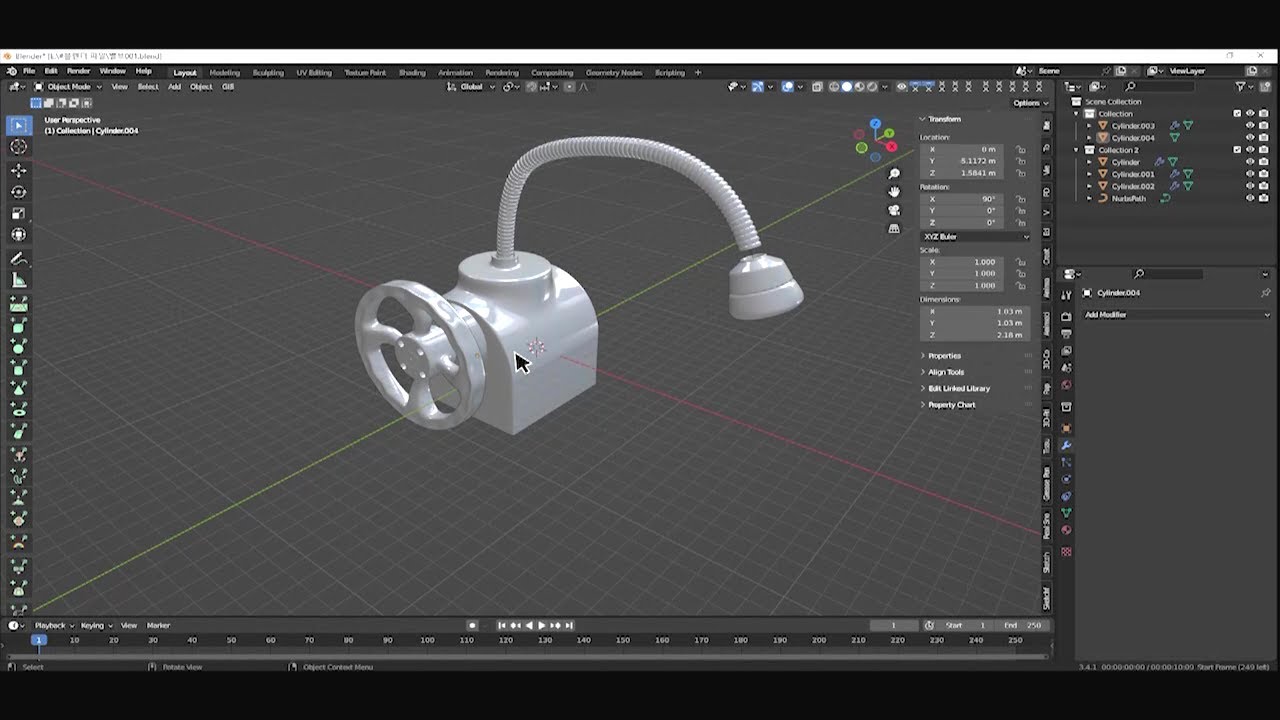
Task: Activate the Cursor tool
Action: click(18, 147)
